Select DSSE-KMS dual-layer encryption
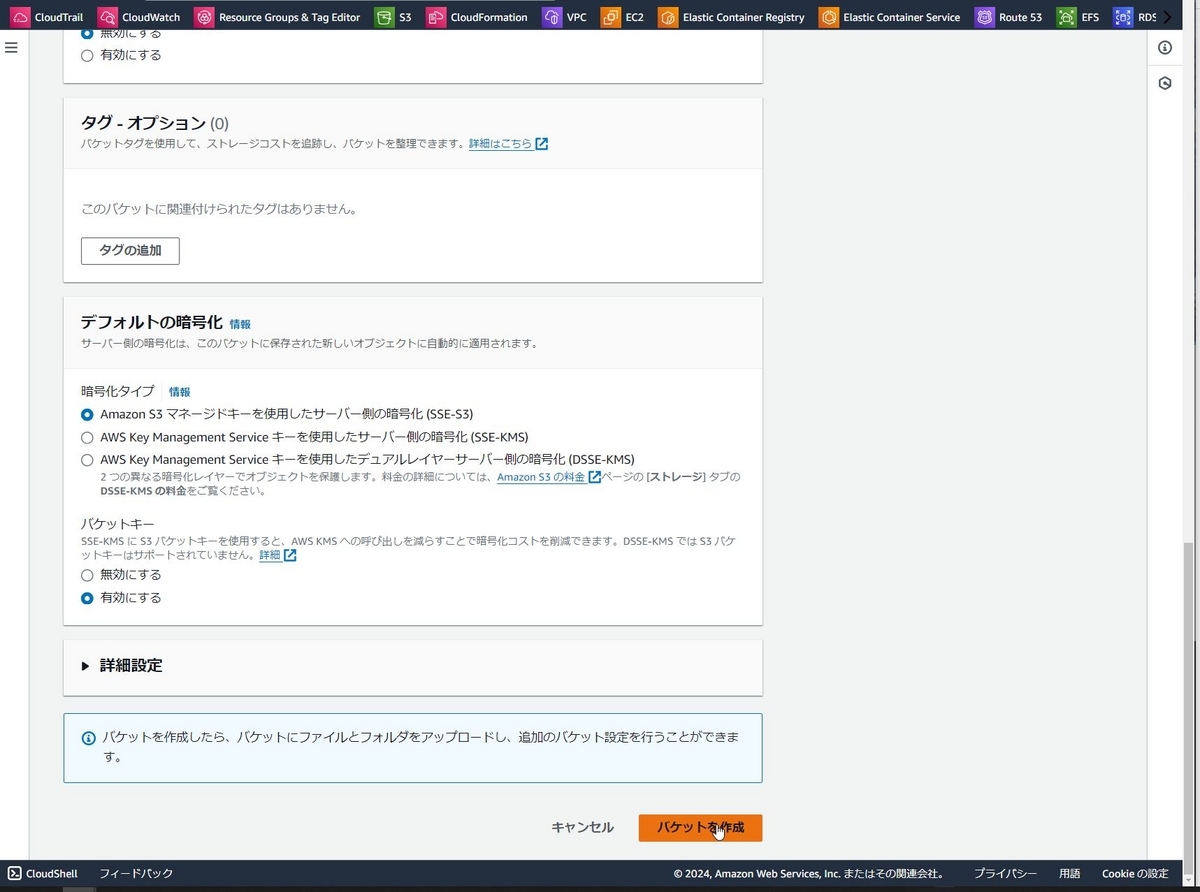1200x892 pixels. click(87, 459)
